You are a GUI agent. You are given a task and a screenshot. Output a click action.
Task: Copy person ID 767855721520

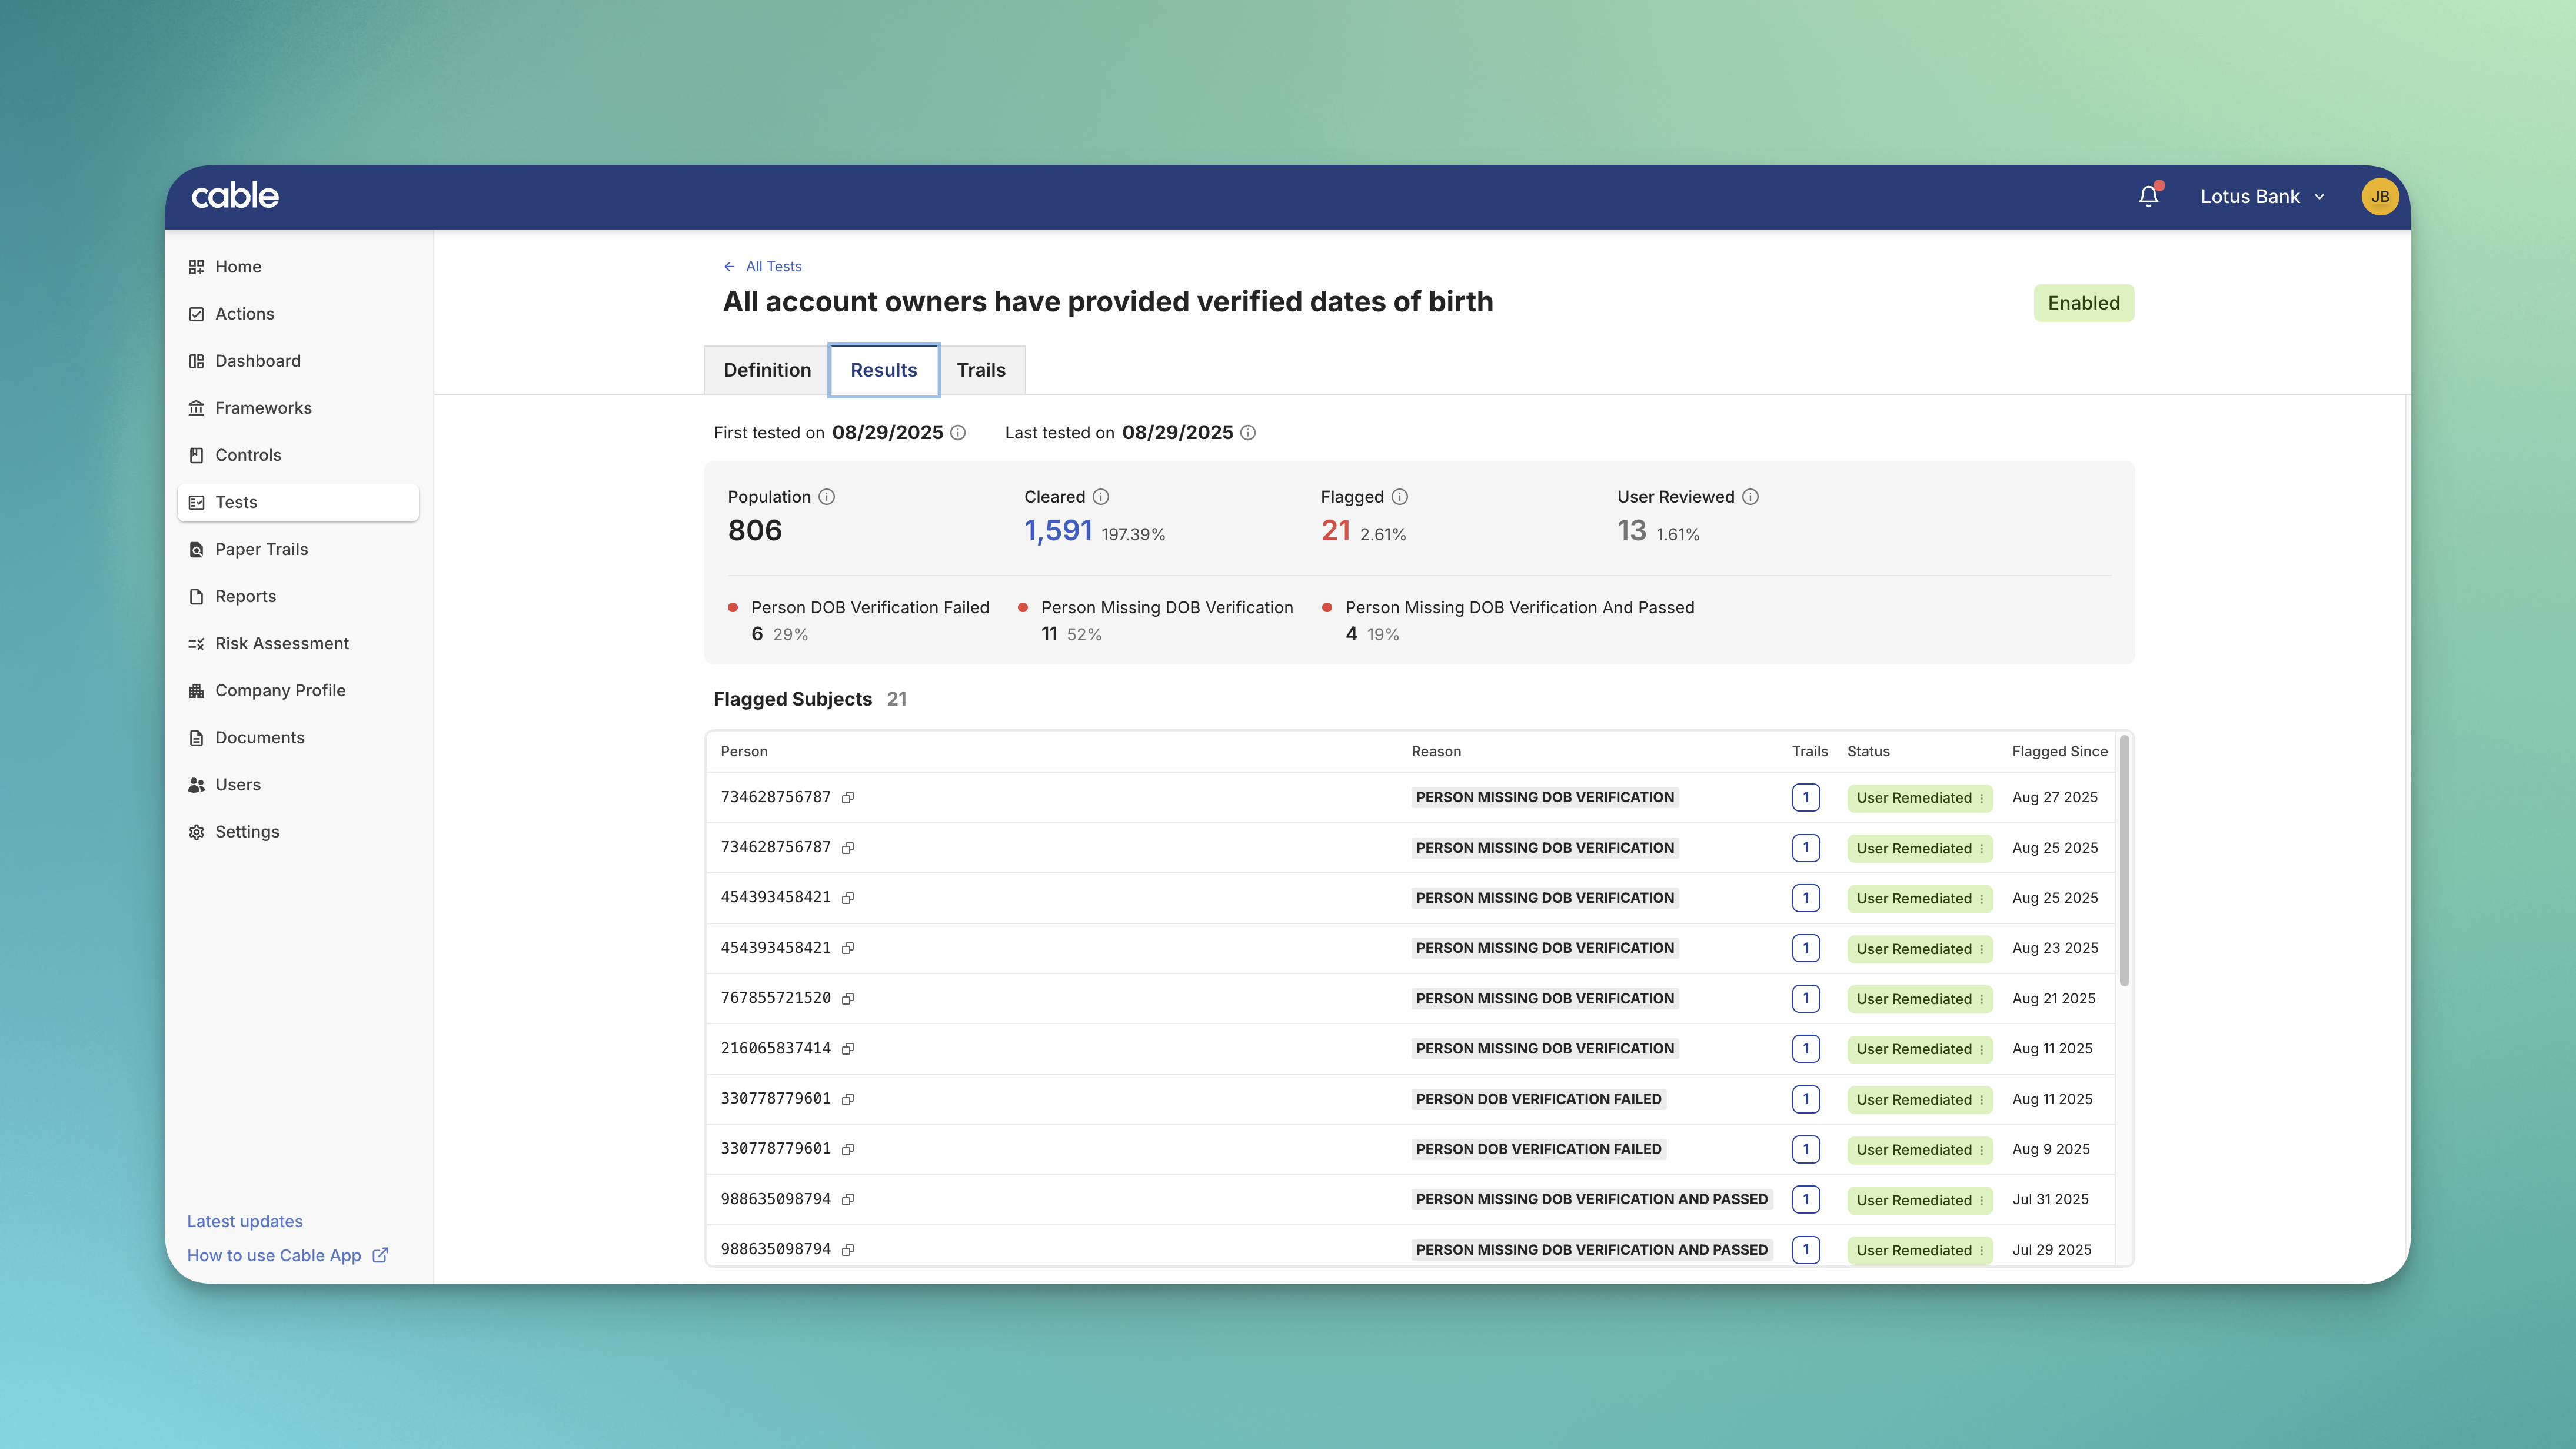pyautogui.click(x=847, y=998)
